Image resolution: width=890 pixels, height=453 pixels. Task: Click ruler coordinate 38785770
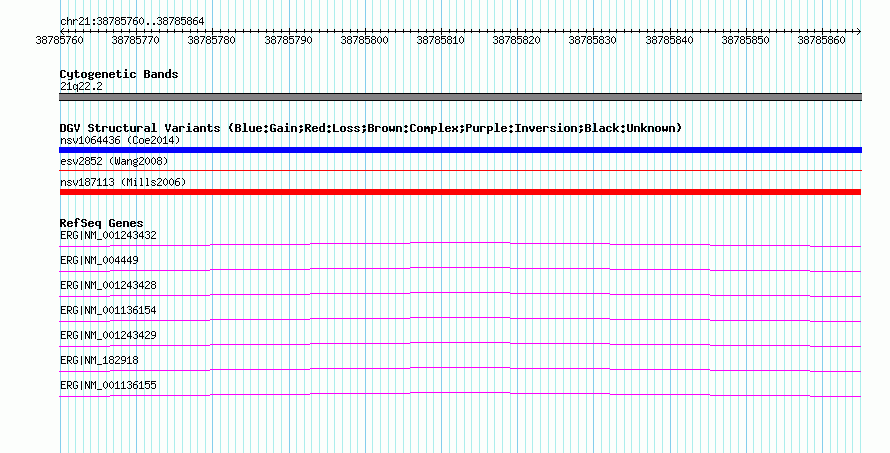136,40
